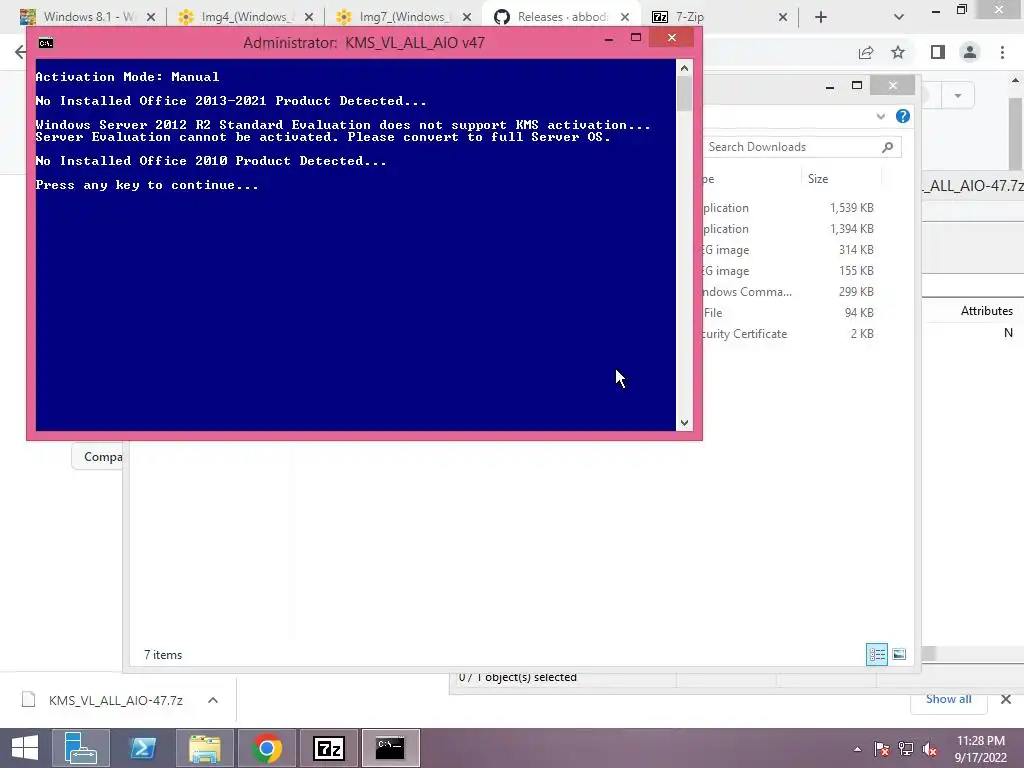This screenshot has height=768, width=1024.
Task: Open Server Manager from the taskbar
Action: (80, 748)
